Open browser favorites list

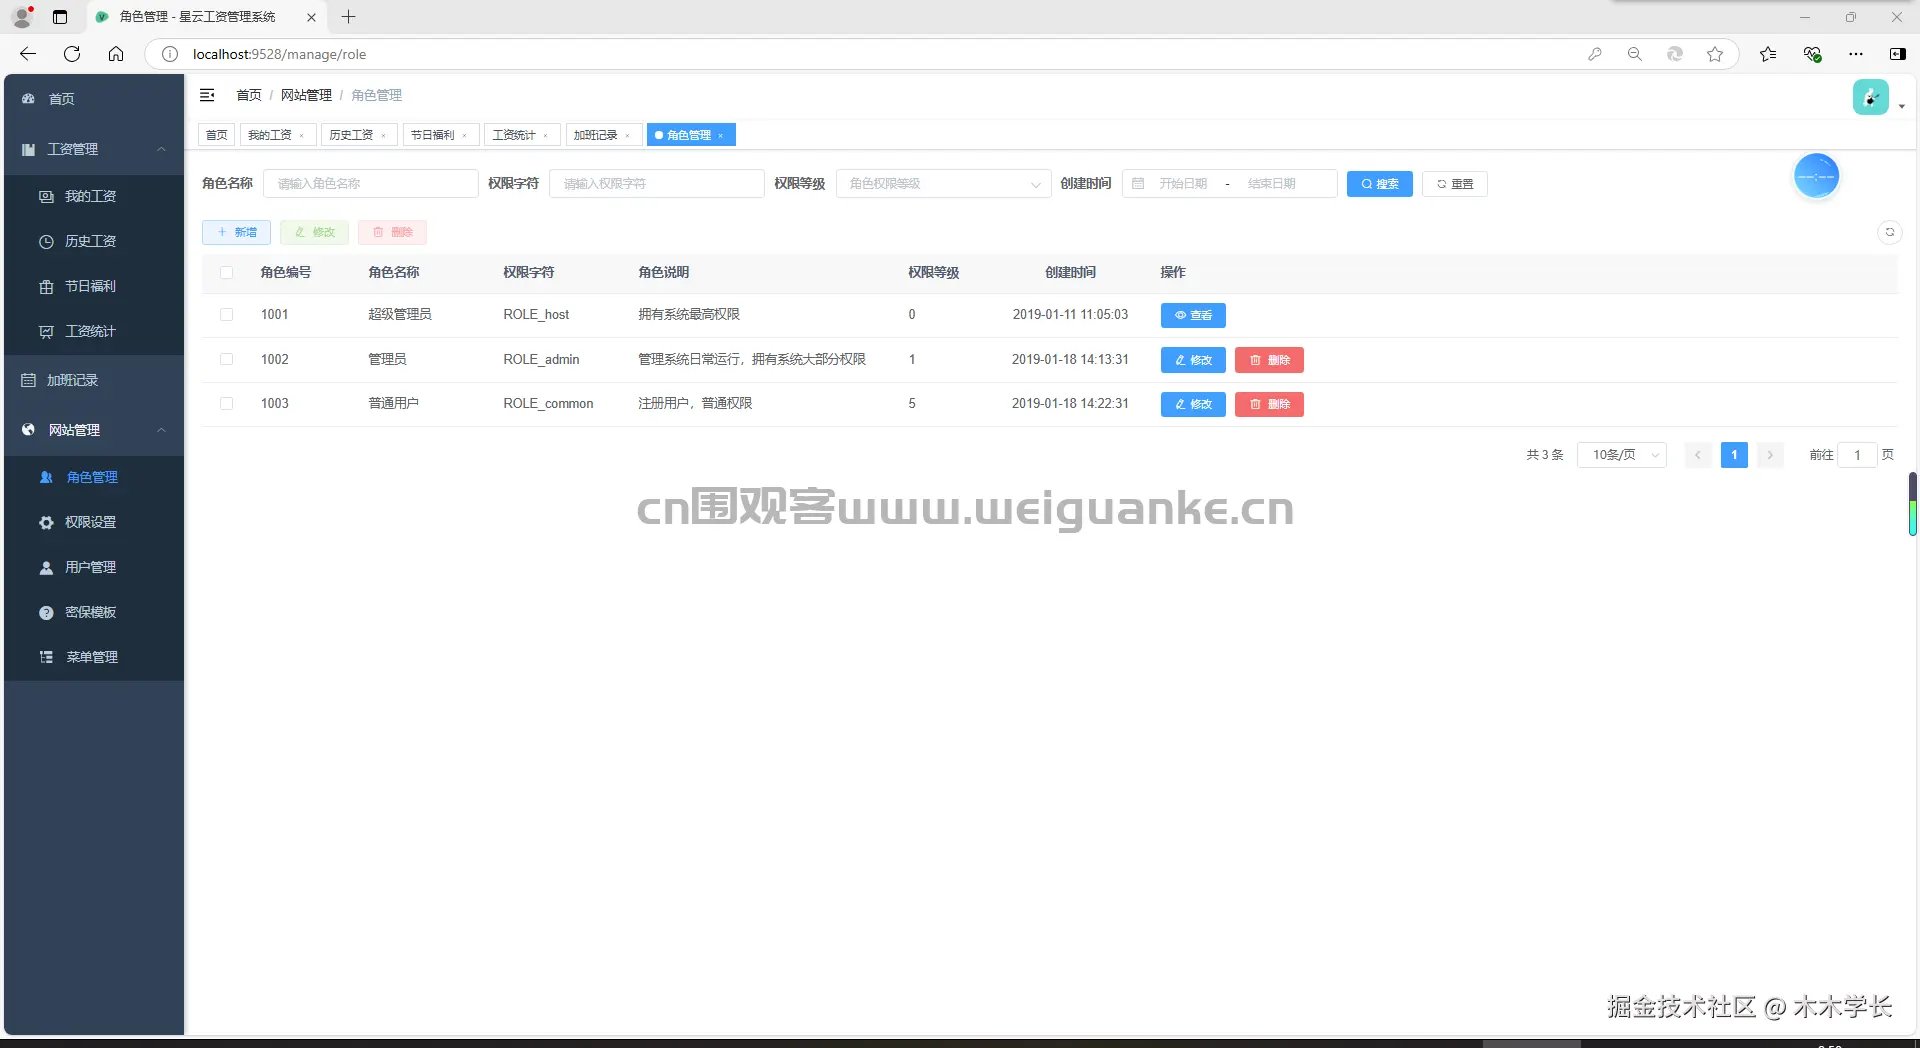tap(1768, 54)
